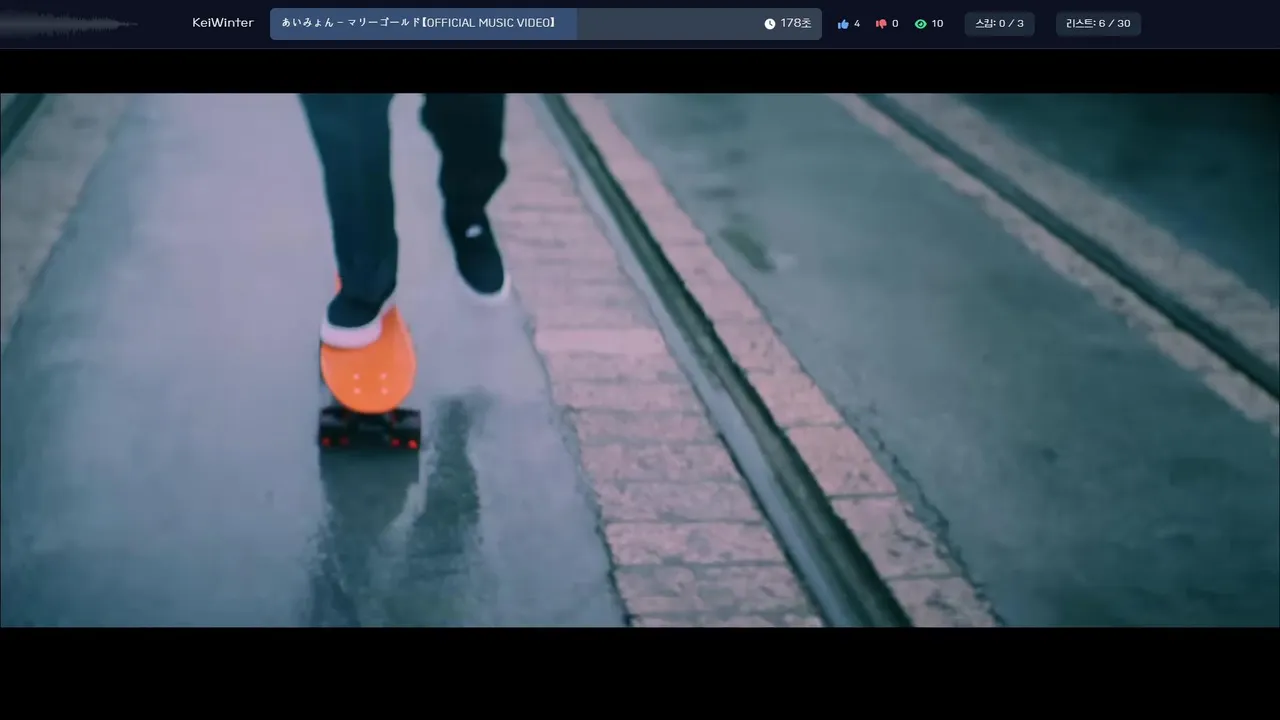The image size is (1280, 720).
Task: Click the KeiWinter username
Action: pyautogui.click(x=223, y=23)
